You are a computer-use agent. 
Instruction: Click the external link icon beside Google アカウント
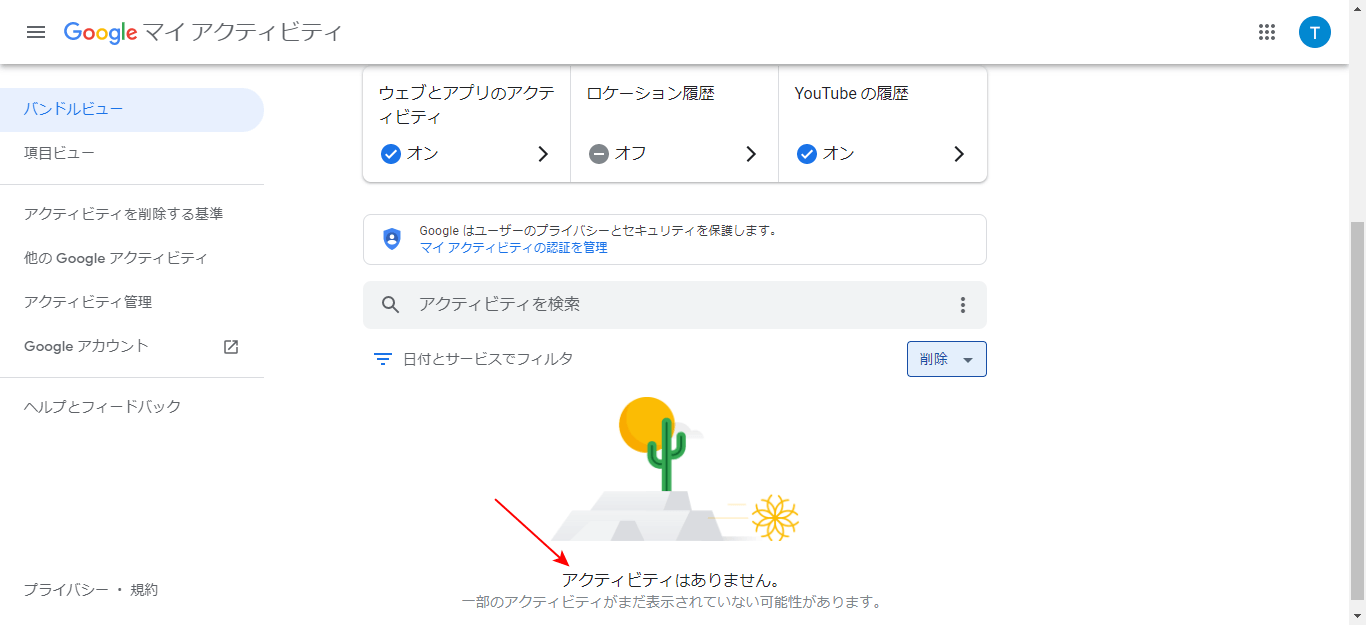[x=231, y=347]
